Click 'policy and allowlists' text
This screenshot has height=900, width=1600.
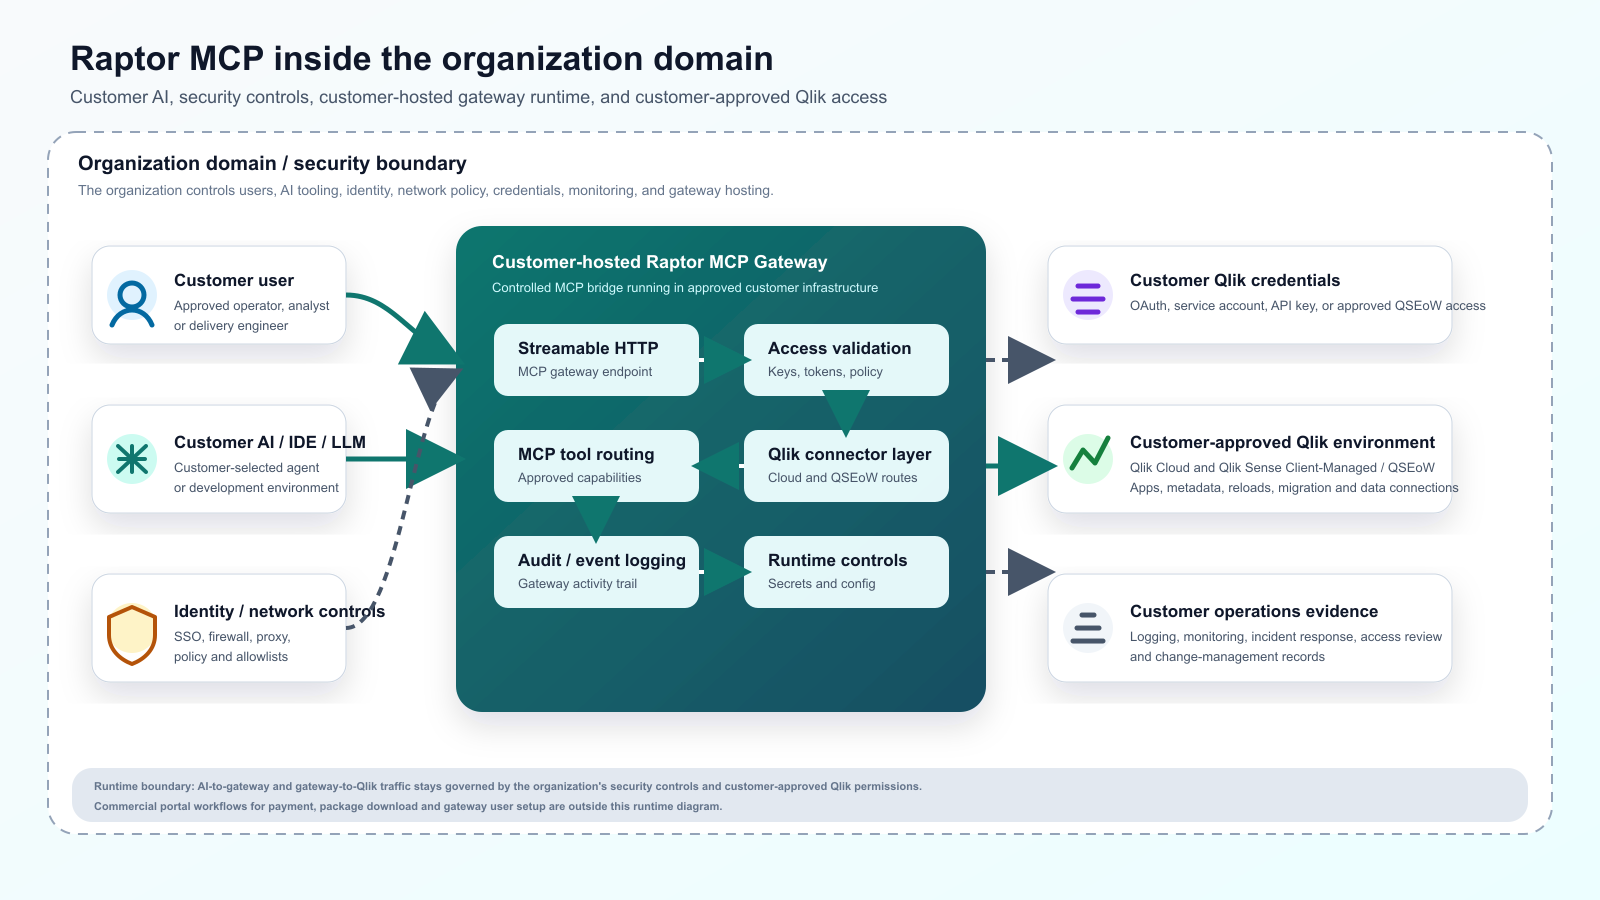231,657
